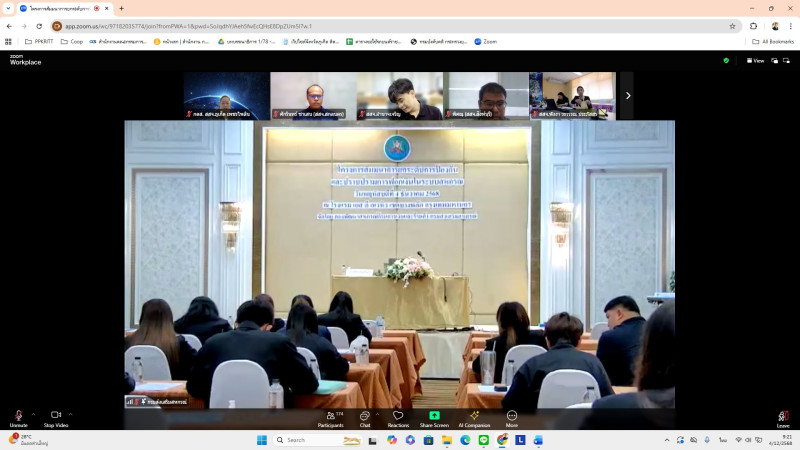Screen dimensions: 800x450
Task: Toggle Stop Video camera button
Action: 56,416
